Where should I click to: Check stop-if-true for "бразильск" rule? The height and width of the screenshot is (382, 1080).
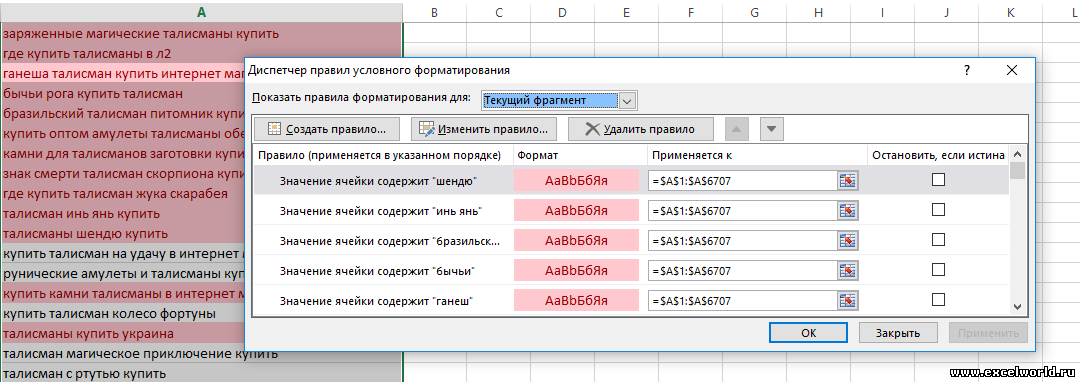[938, 240]
